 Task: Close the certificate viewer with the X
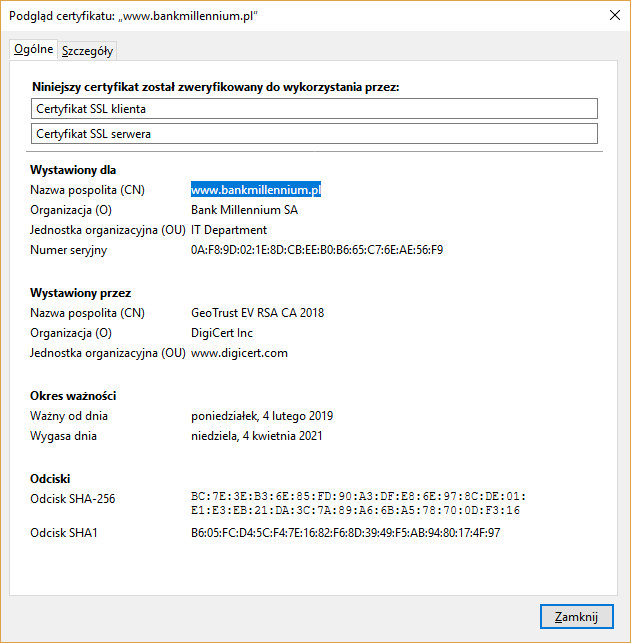click(x=615, y=16)
